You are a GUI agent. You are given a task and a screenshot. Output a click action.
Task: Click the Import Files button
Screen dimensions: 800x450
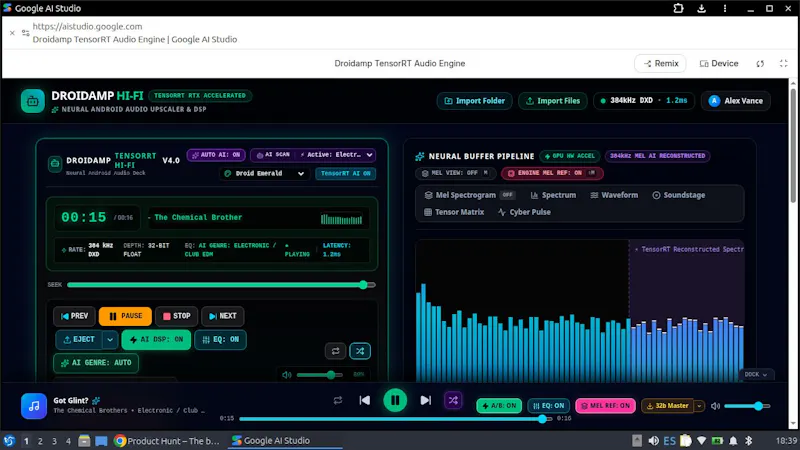553,101
